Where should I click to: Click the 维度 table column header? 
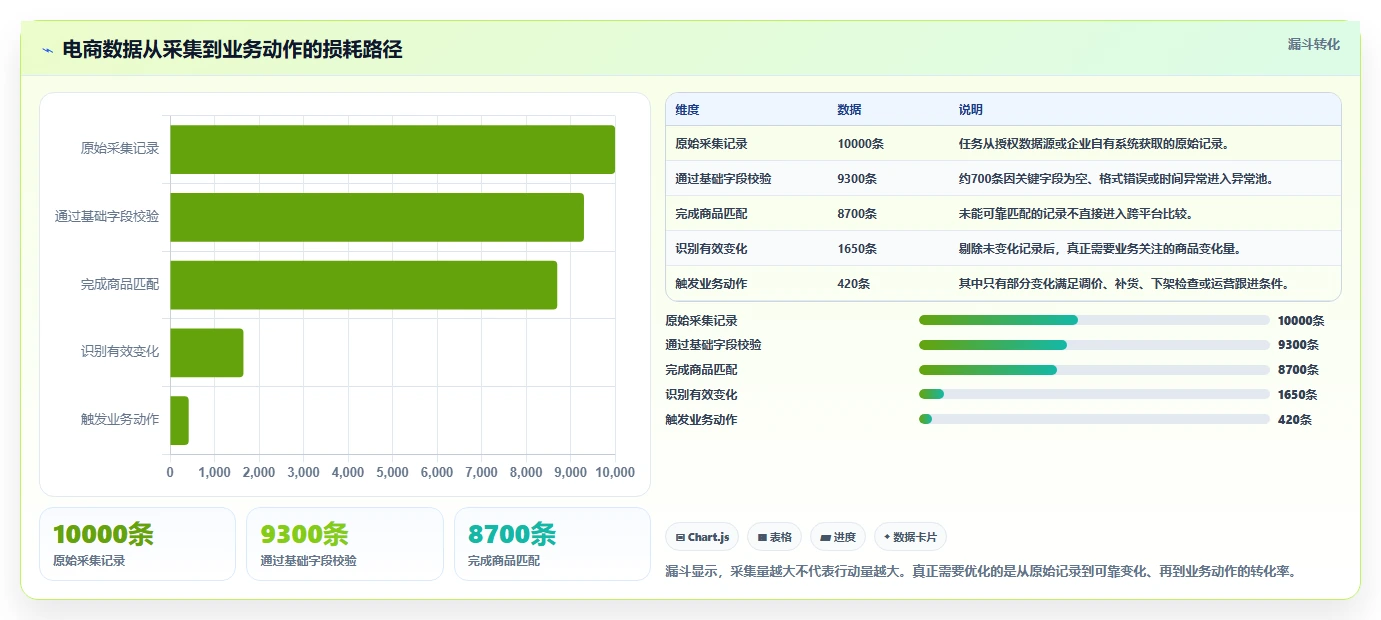[687, 110]
